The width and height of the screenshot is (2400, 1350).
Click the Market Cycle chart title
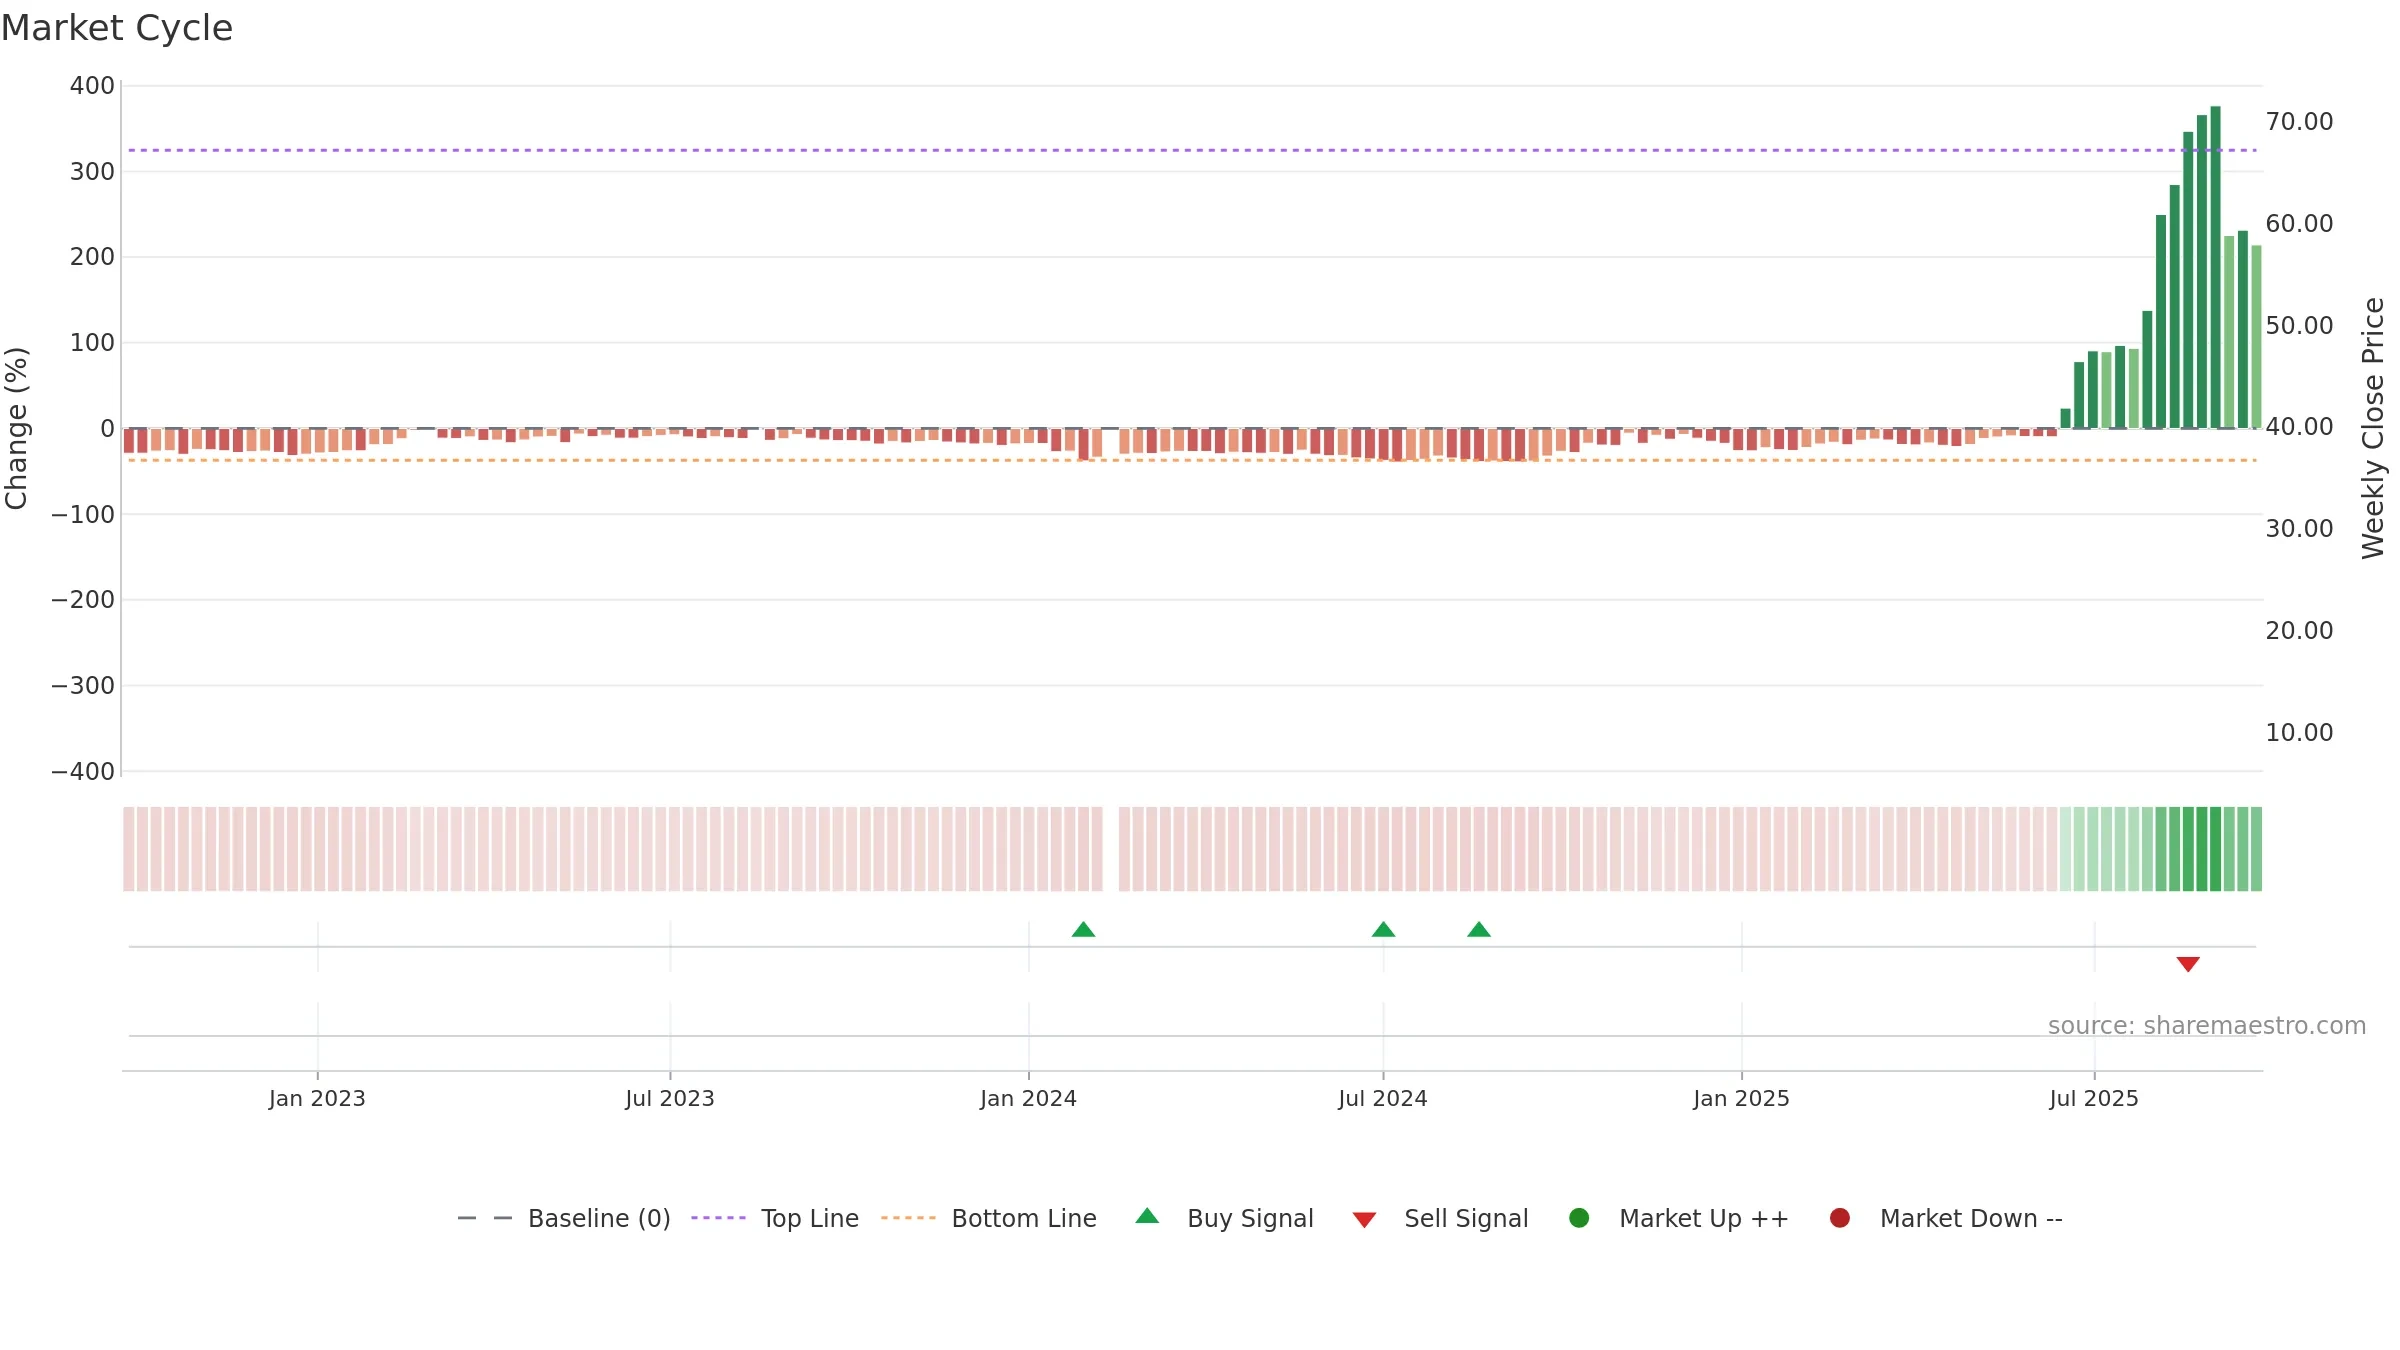117,28
